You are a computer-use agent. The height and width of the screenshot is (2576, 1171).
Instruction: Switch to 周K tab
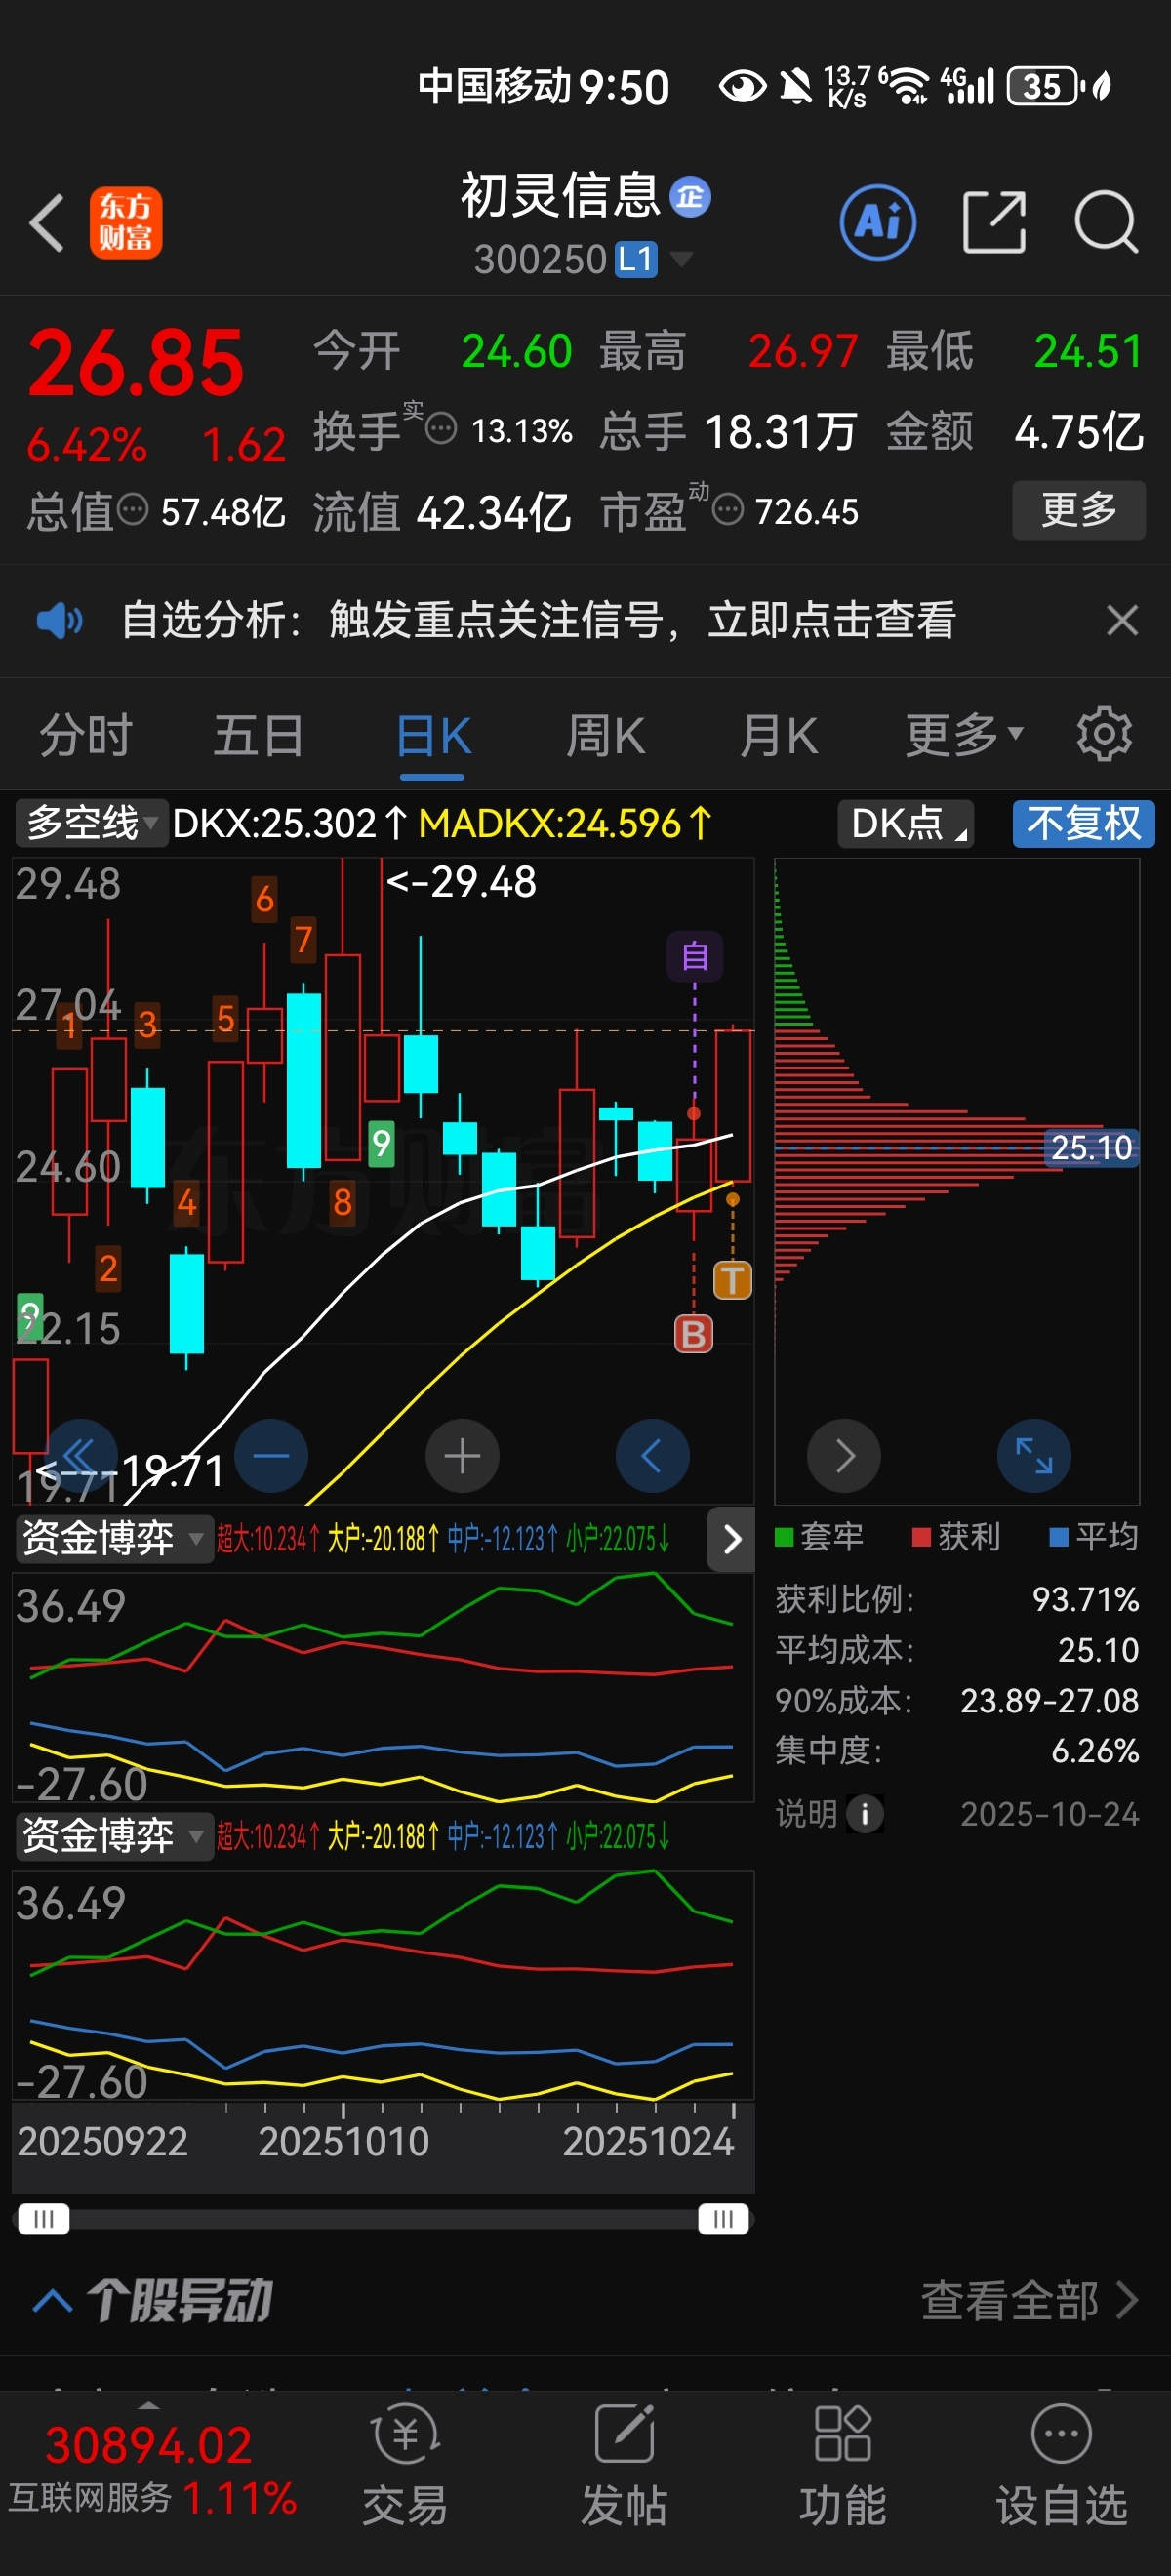(606, 736)
